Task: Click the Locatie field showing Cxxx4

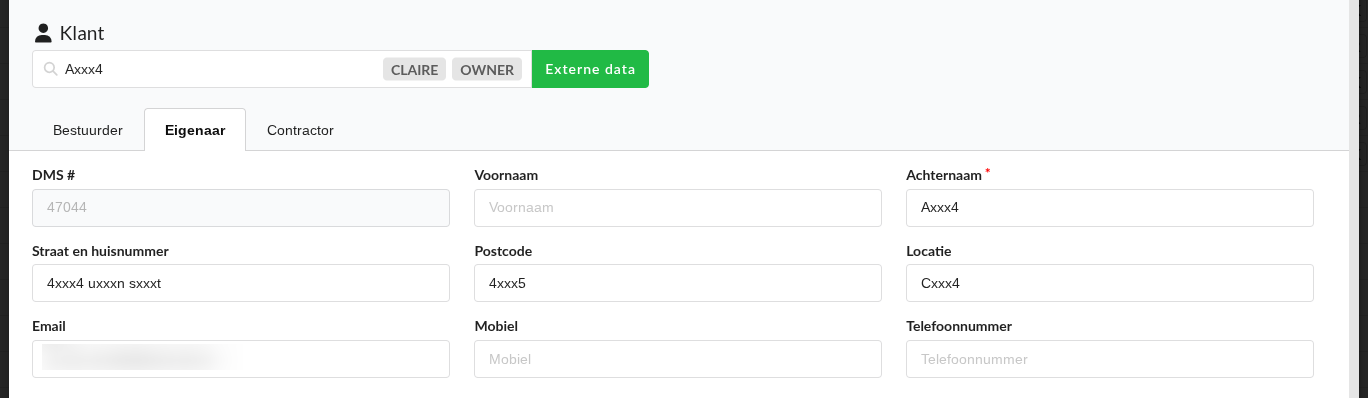Action: pos(1110,283)
